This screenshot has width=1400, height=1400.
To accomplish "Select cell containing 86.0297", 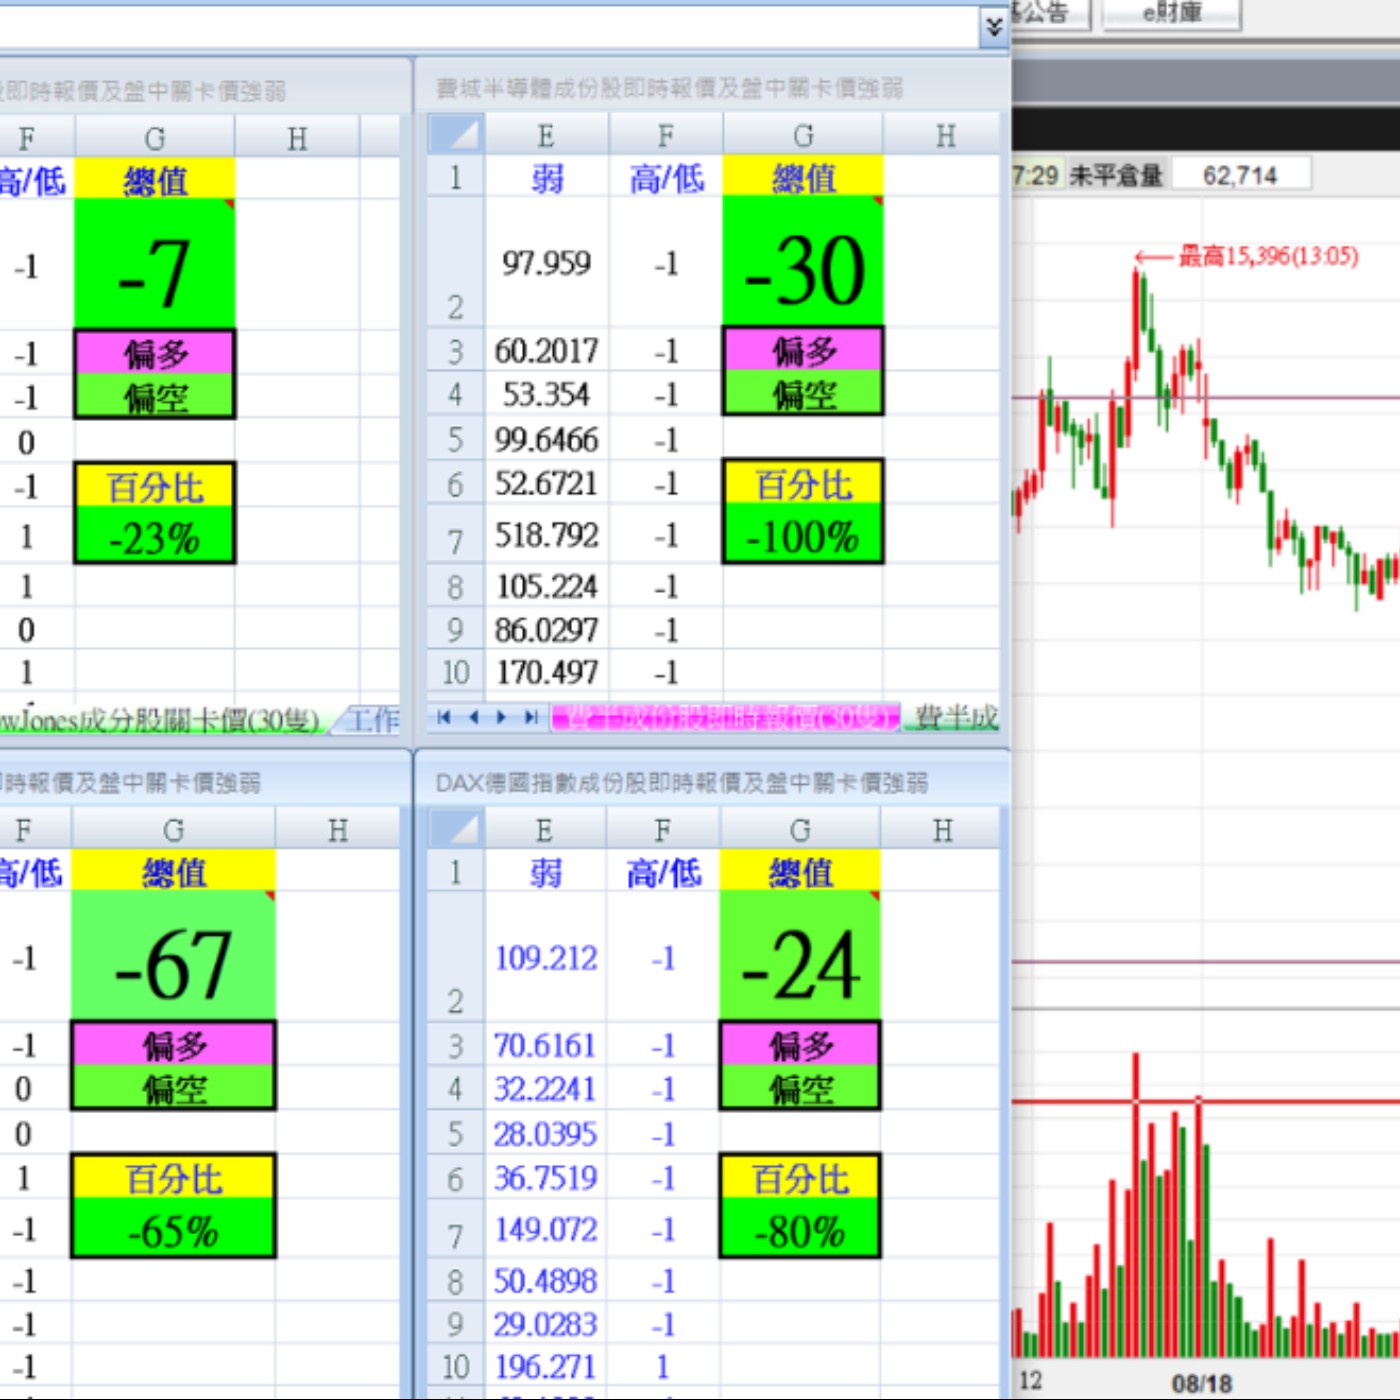I will coord(546,630).
